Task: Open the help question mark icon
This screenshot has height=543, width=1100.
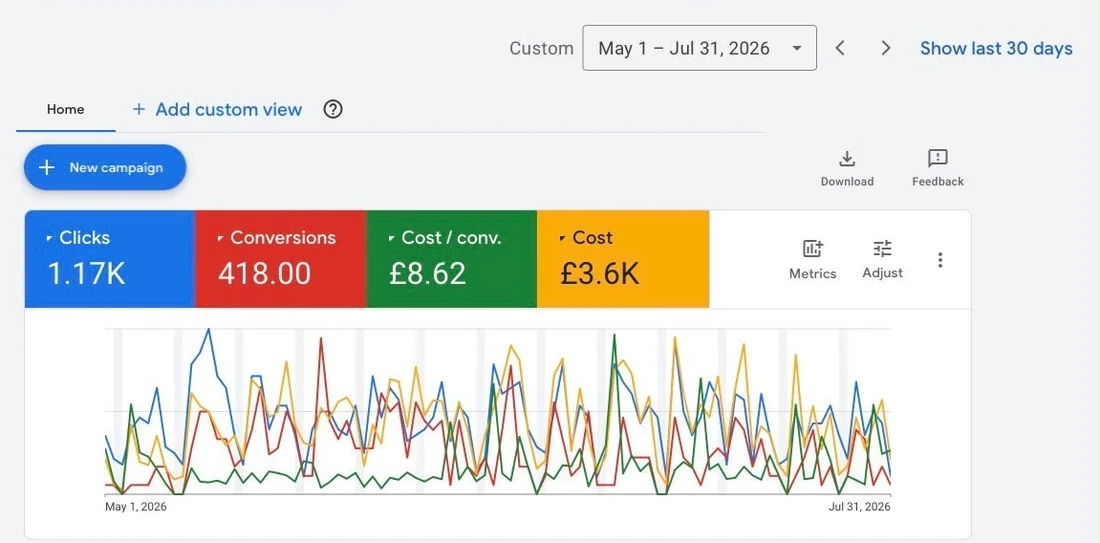Action: click(333, 109)
